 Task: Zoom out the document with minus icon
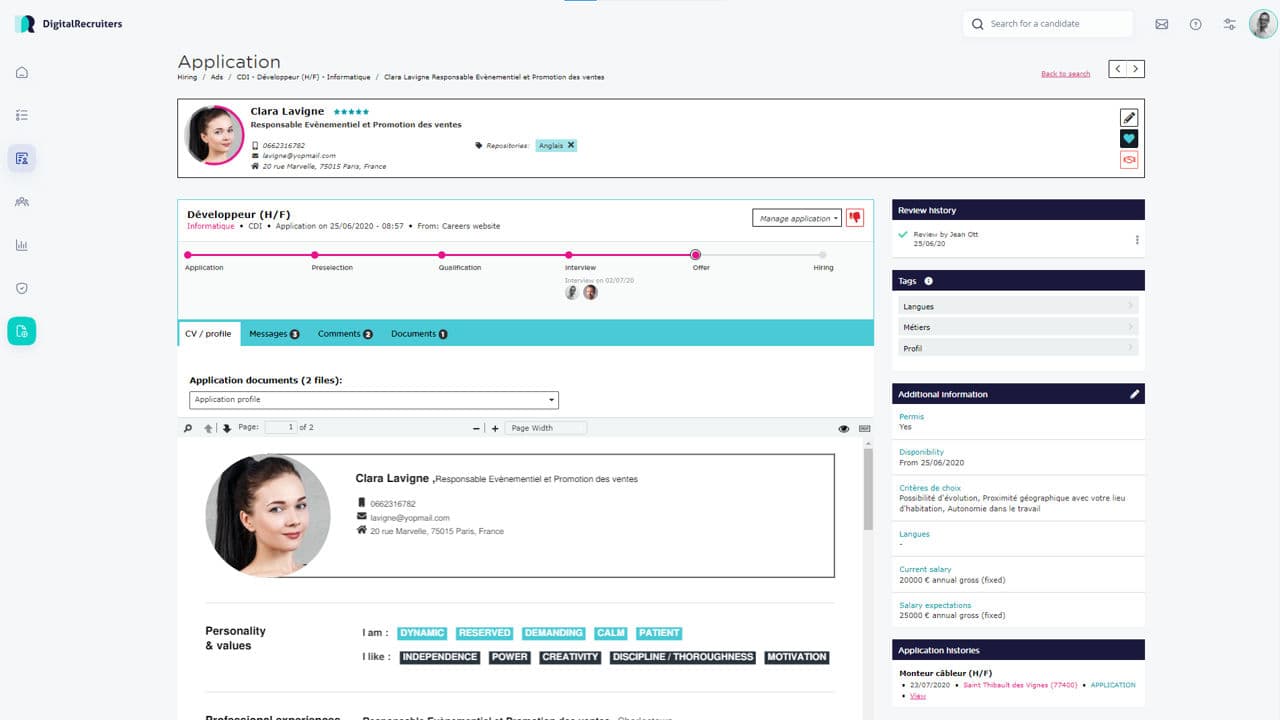477,428
